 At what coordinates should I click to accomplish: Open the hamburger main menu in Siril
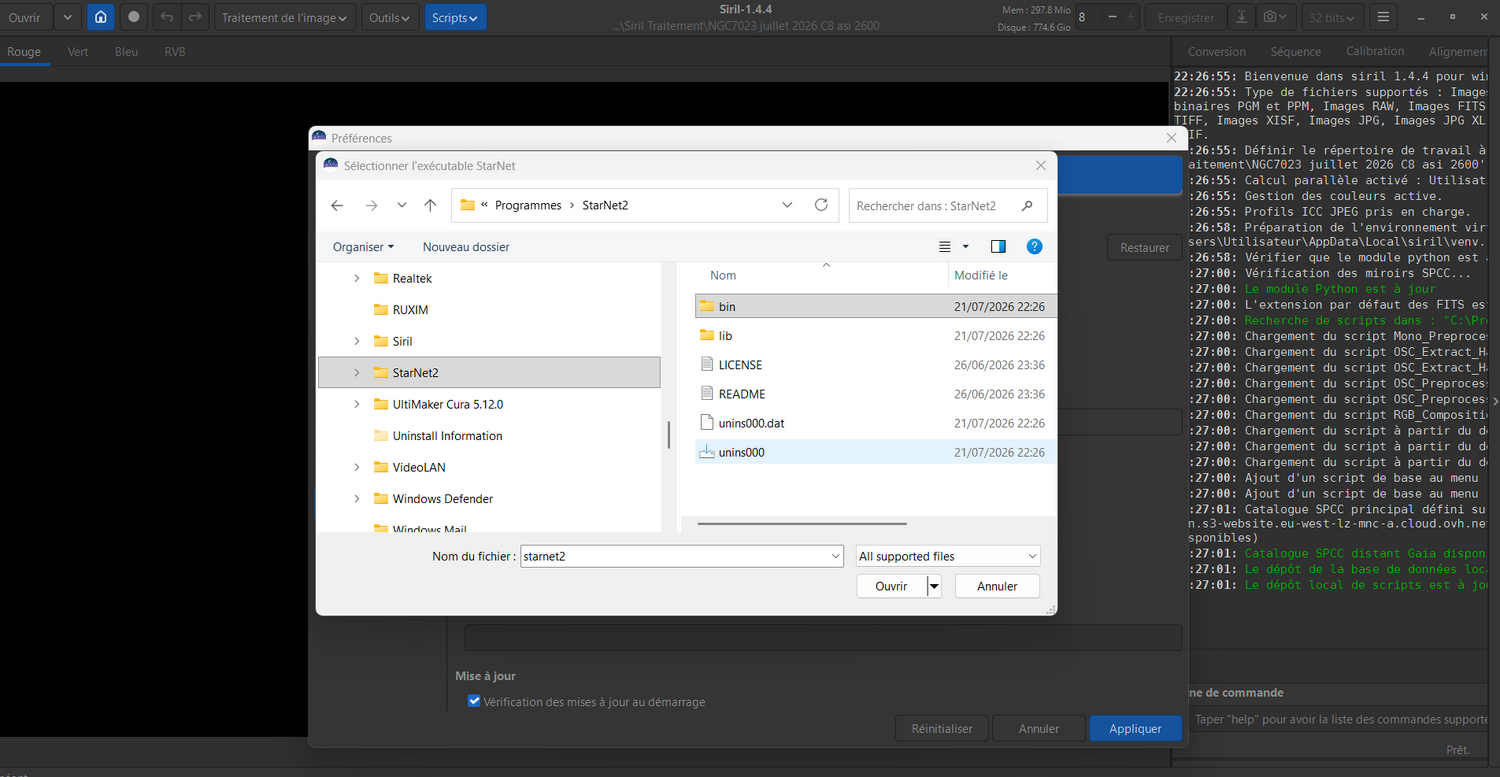[1383, 17]
